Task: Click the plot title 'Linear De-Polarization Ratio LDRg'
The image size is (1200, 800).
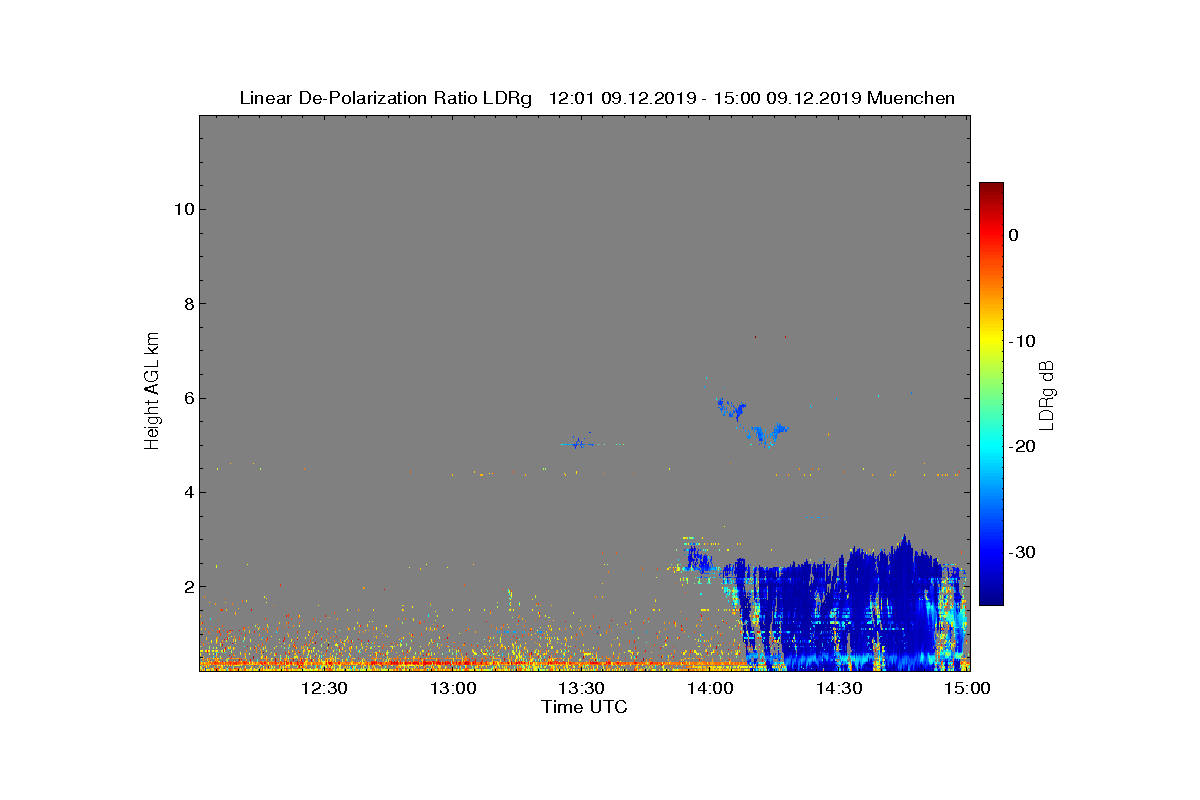Action: click(x=386, y=98)
